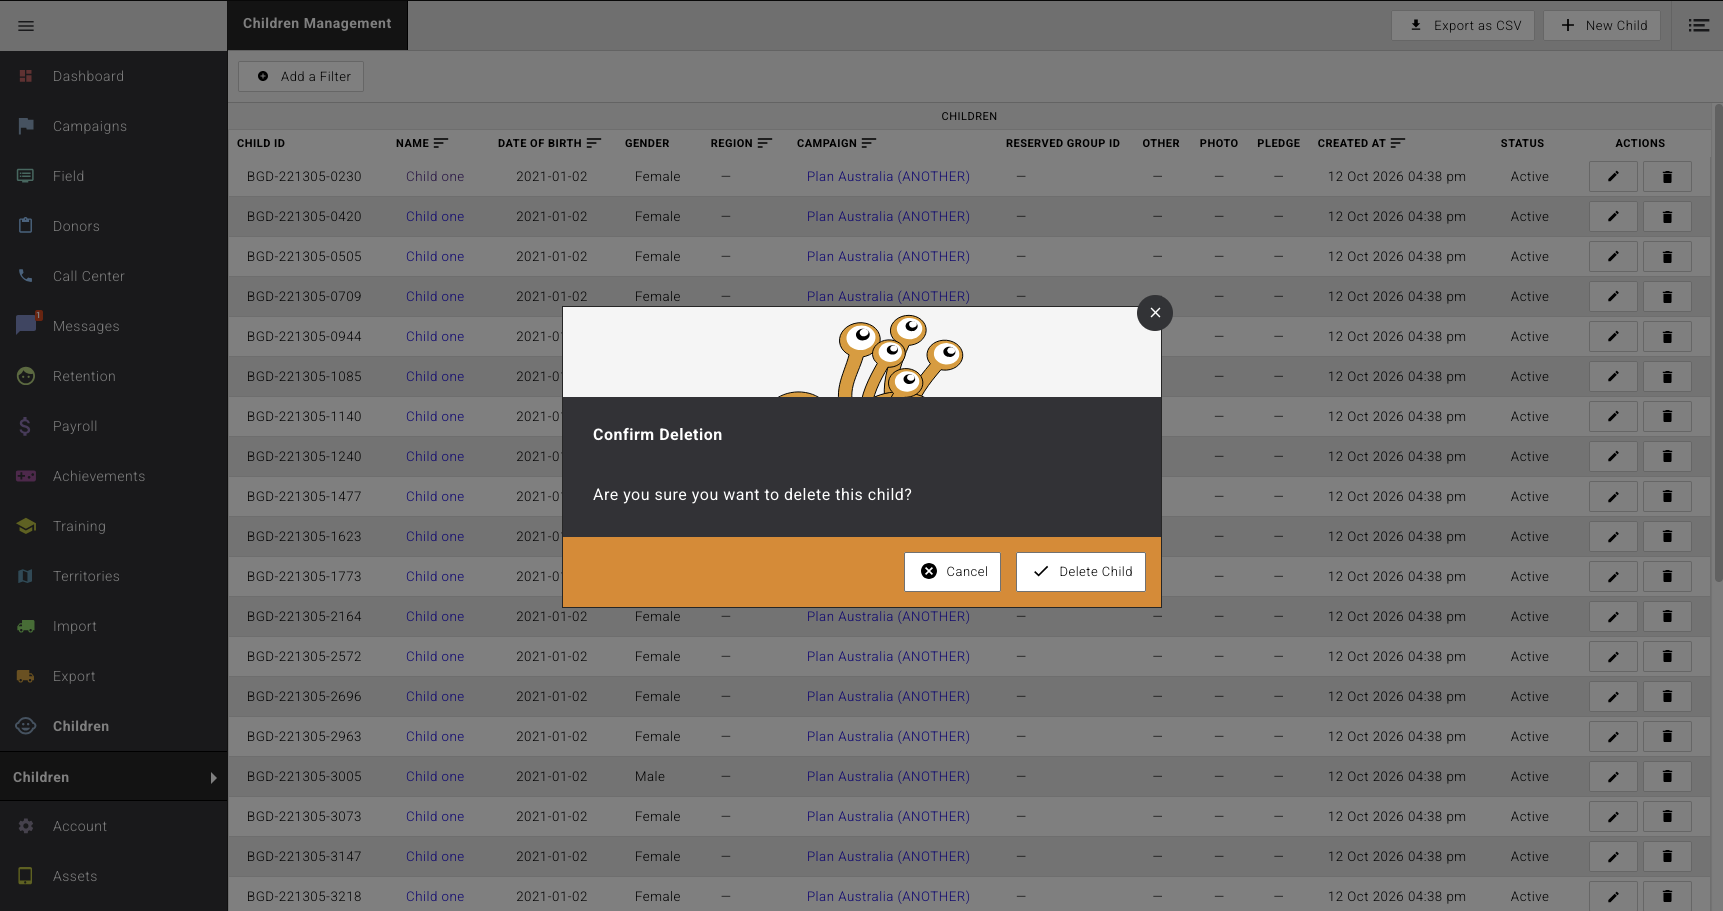
Task: Click the Field sidebar icon
Action: tap(26, 176)
